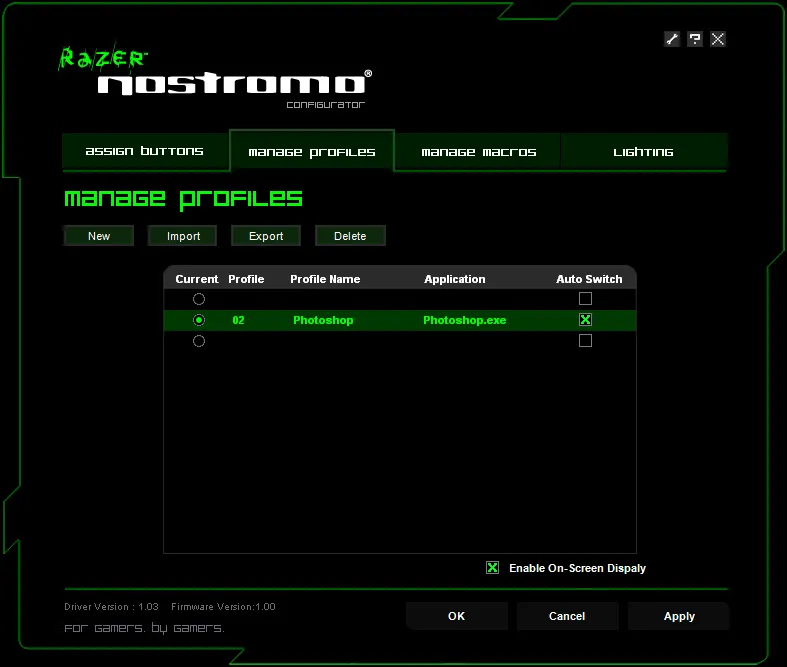Check Auto Switch in the first row
This screenshot has width=787, height=667.
[x=585, y=299]
